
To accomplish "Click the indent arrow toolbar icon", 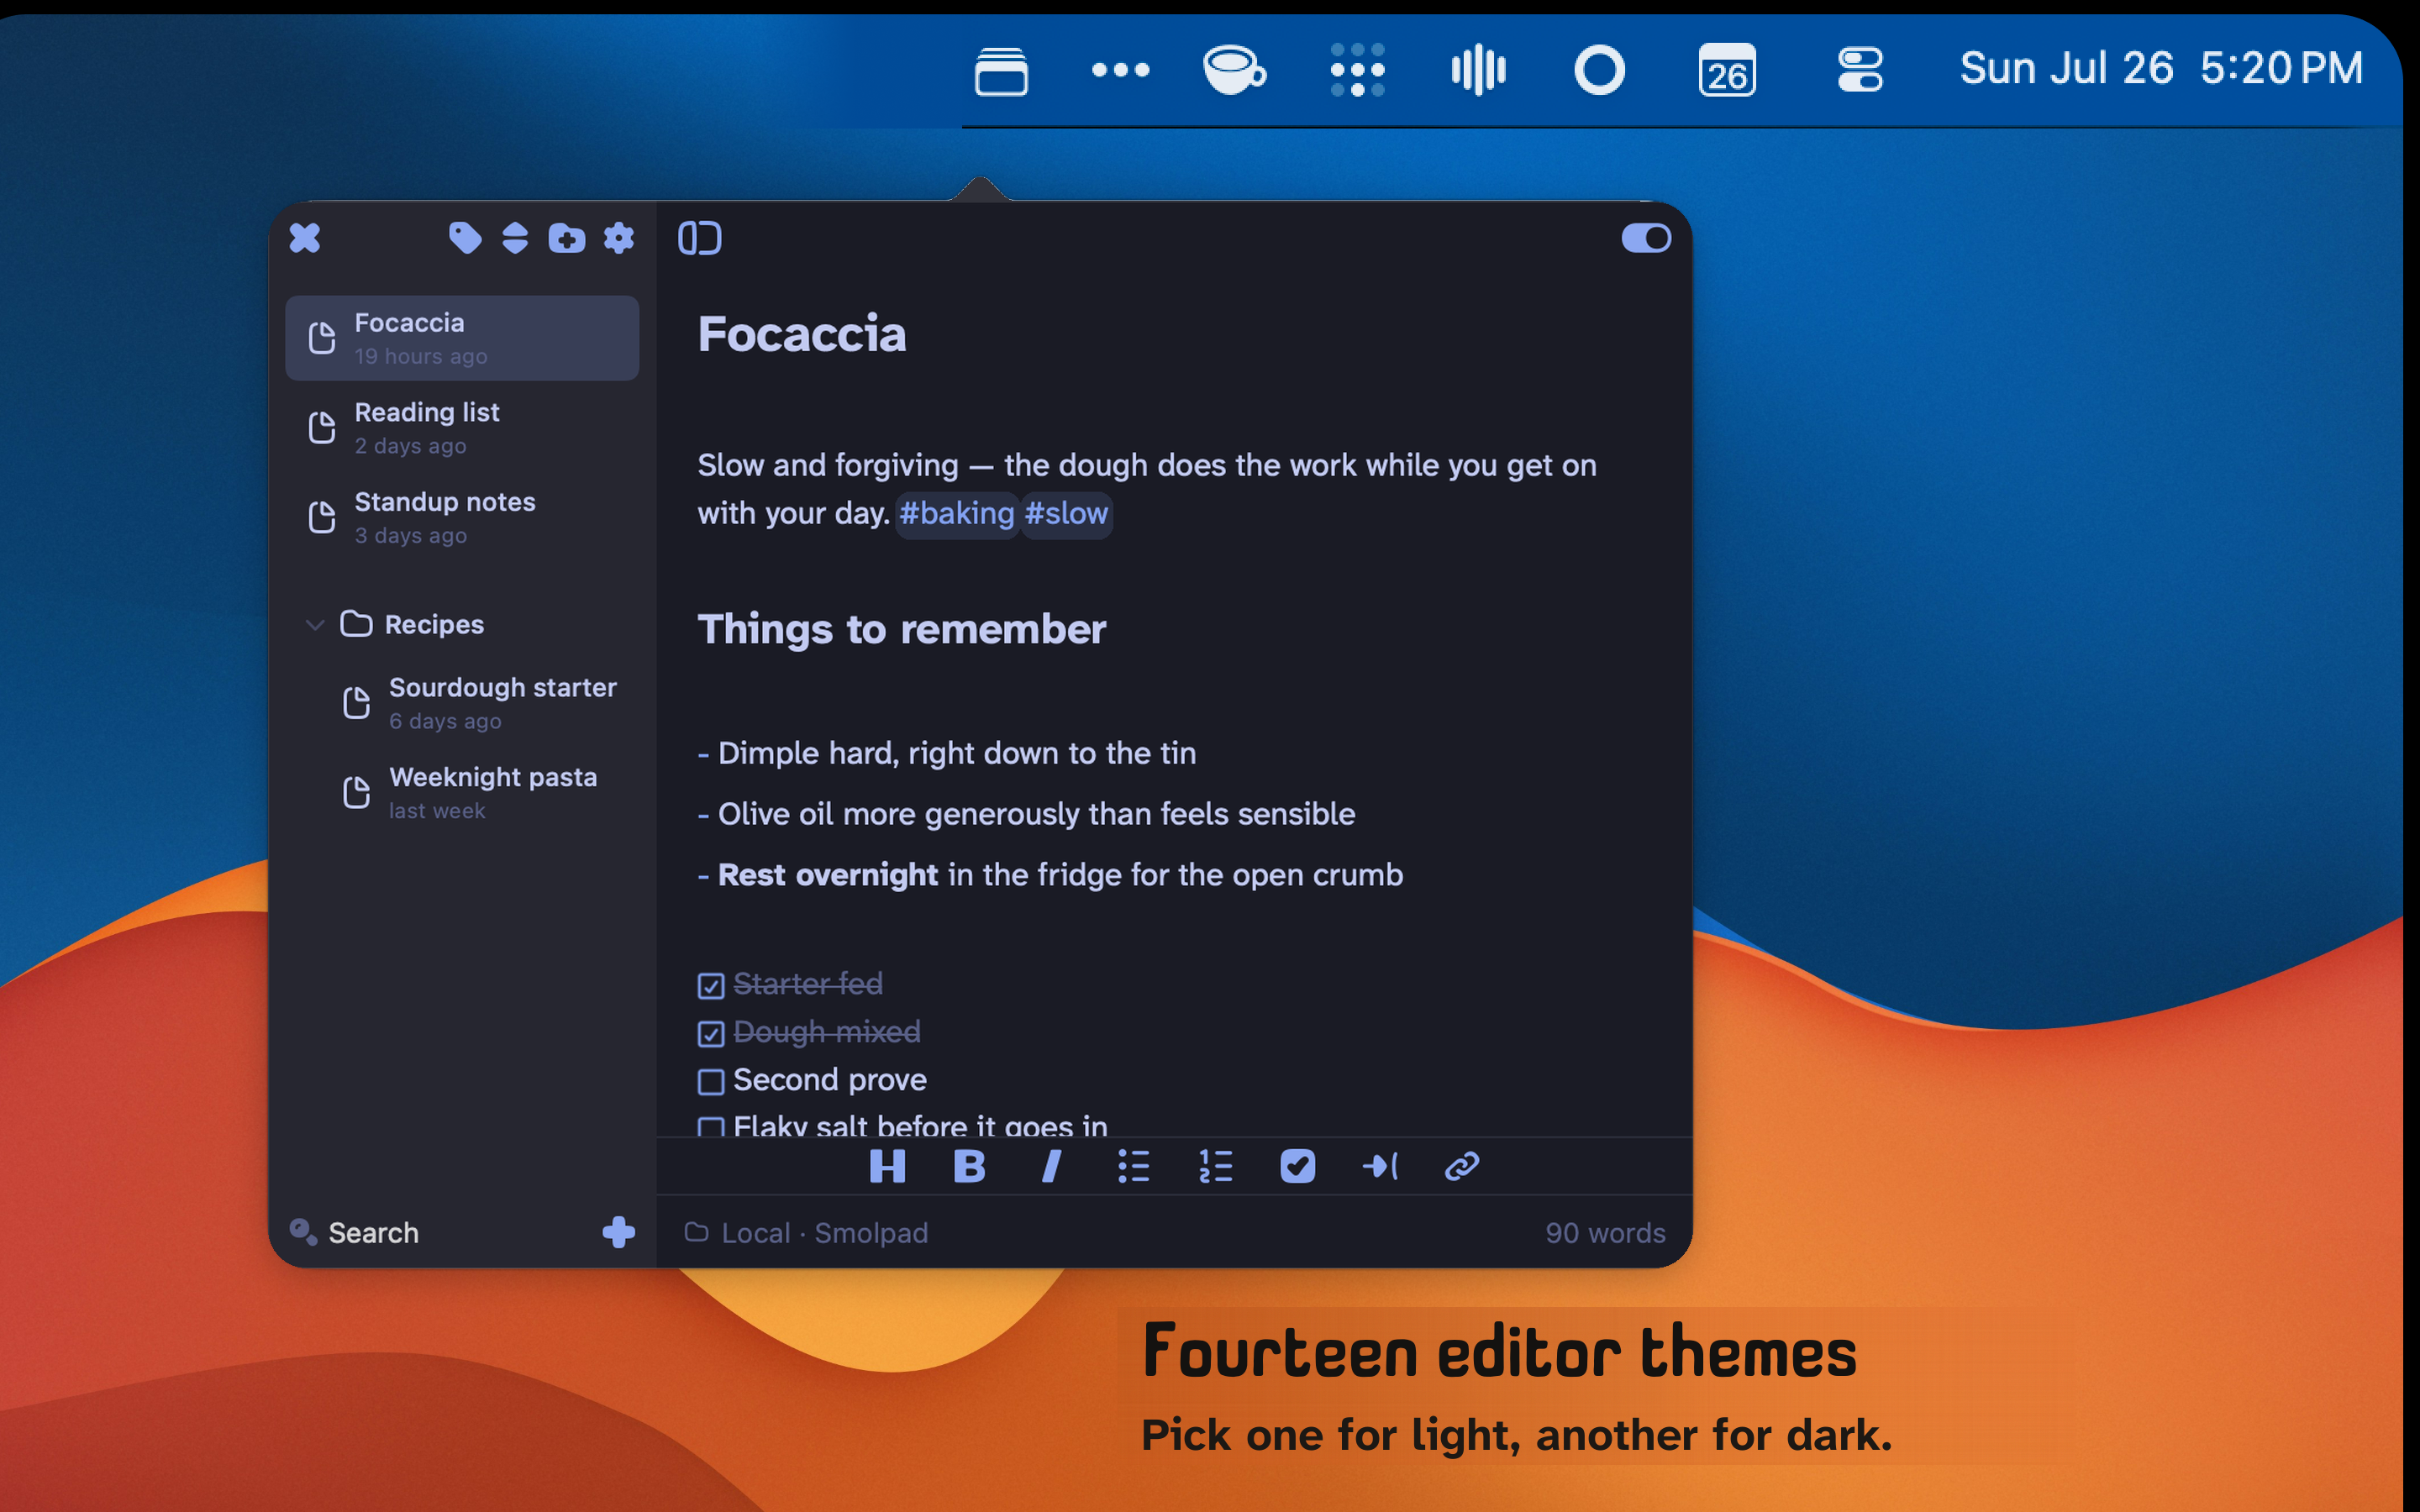I will (x=1380, y=1166).
